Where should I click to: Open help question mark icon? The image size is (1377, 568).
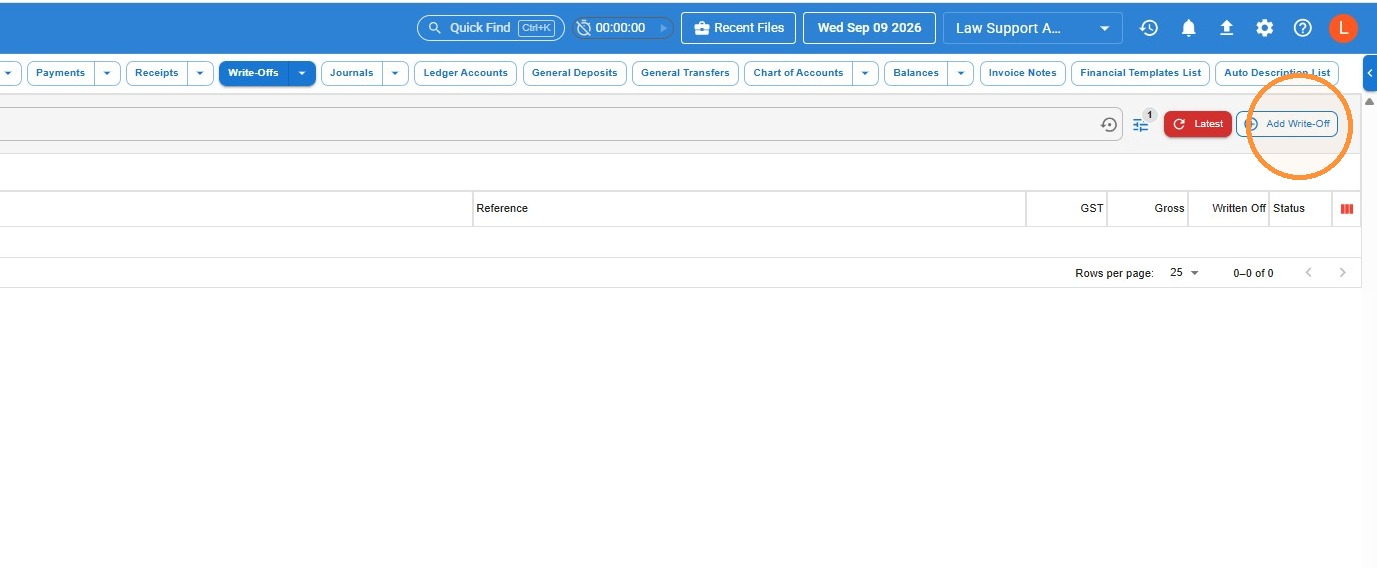coord(1303,28)
